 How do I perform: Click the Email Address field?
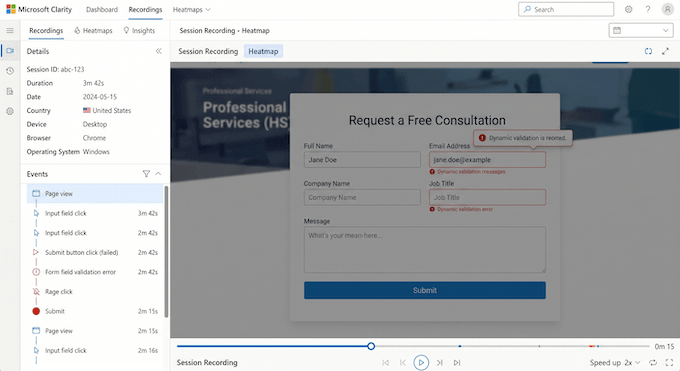tap(487, 160)
